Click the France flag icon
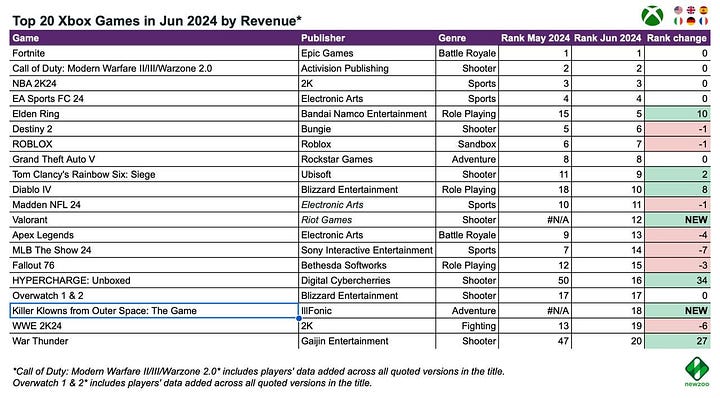Viewport: 720px width, 398px height. [703, 21]
